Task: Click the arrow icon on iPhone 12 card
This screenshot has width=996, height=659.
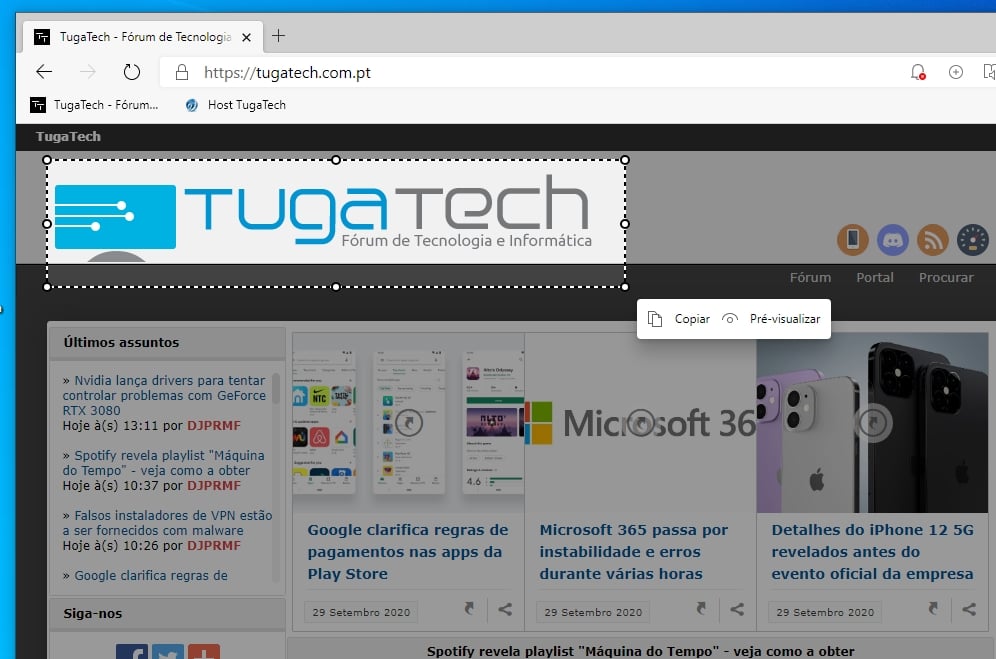Action: 933,609
